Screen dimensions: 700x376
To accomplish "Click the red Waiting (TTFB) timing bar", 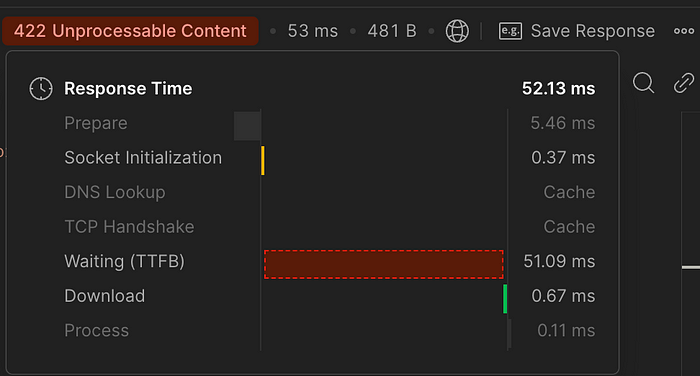I will coord(383,264).
